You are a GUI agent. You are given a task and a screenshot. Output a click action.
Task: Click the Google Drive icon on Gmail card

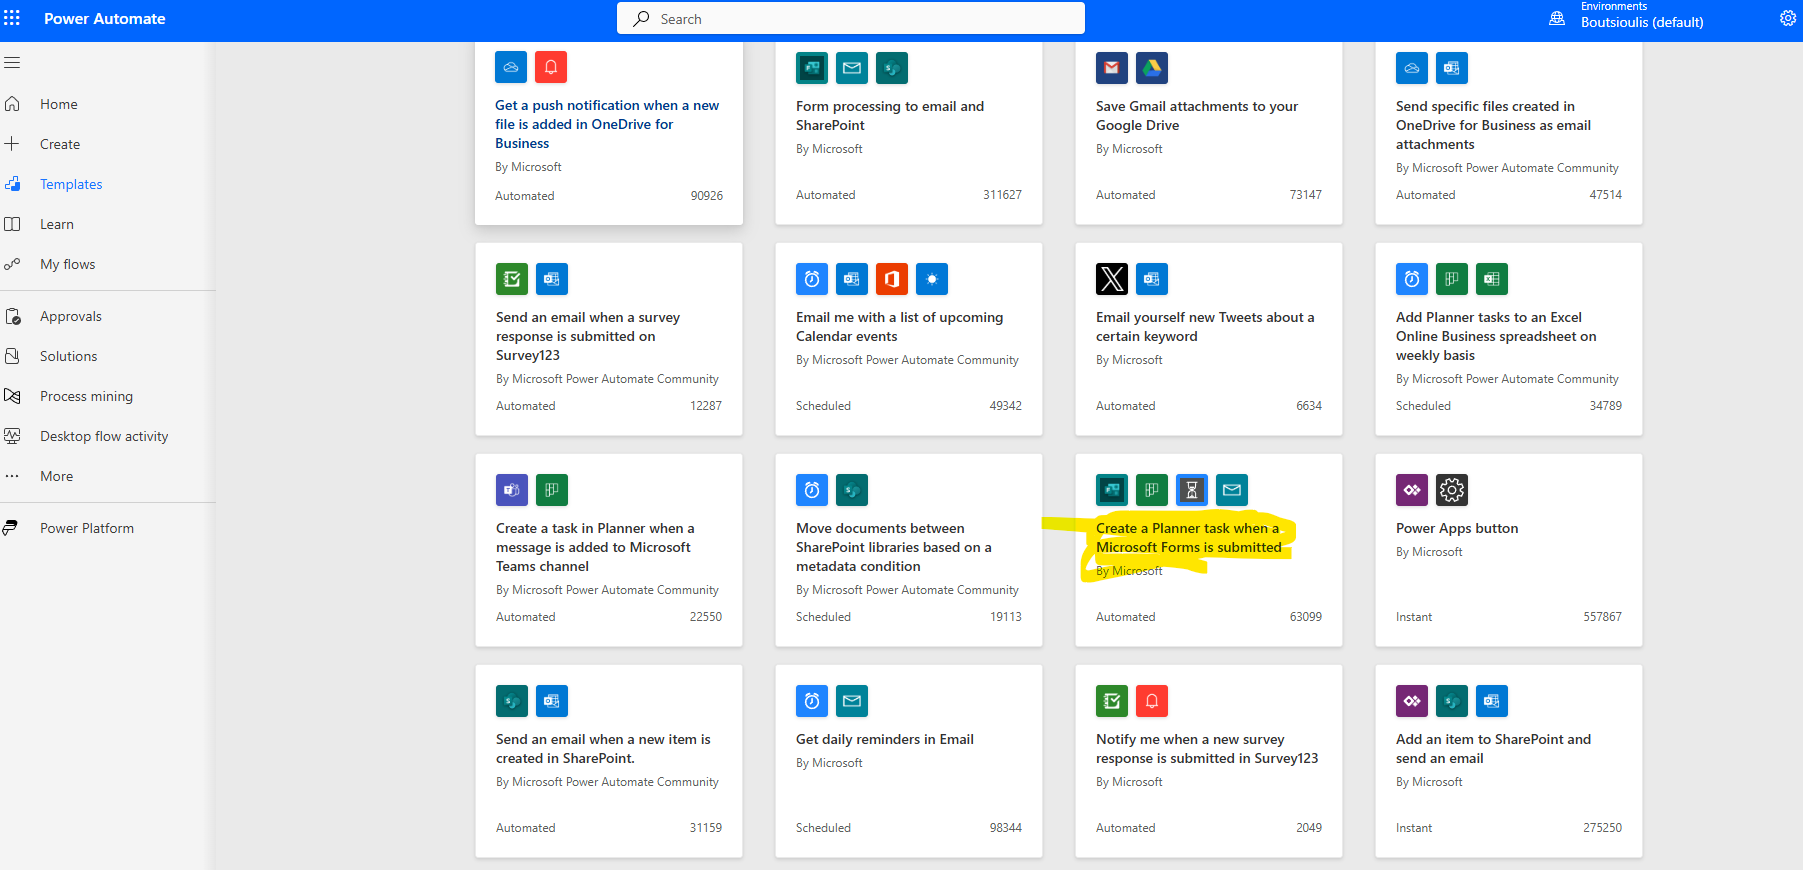[x=1152, y=68]
